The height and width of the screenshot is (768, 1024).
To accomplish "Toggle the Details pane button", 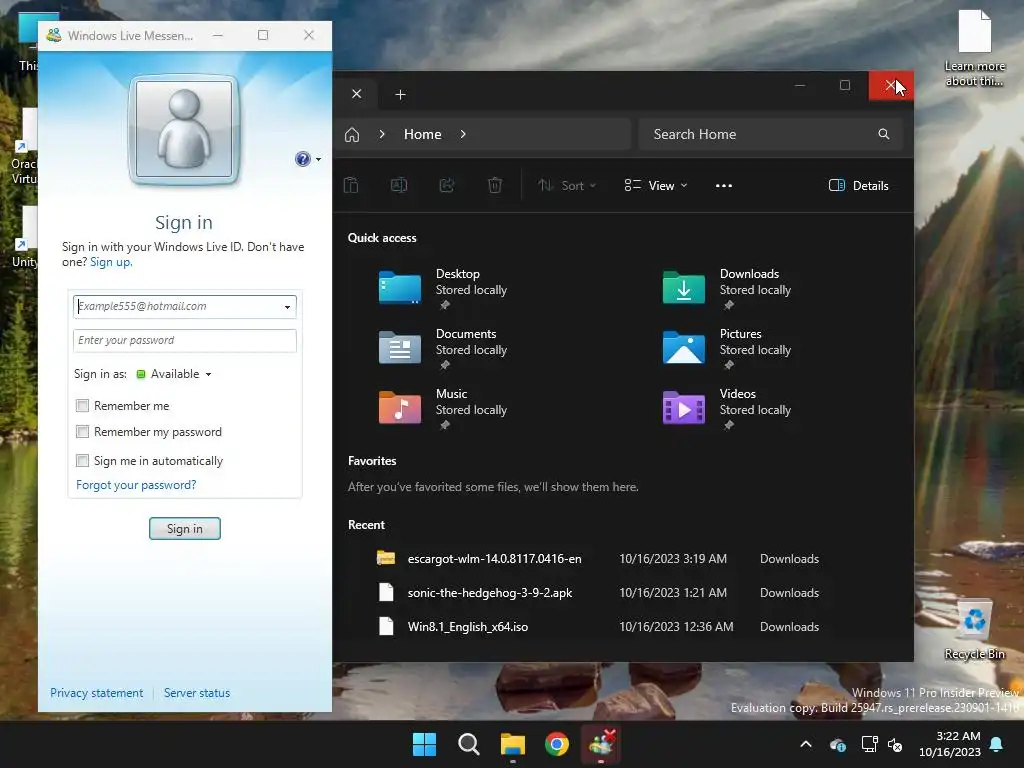I will tap(858, 185).
